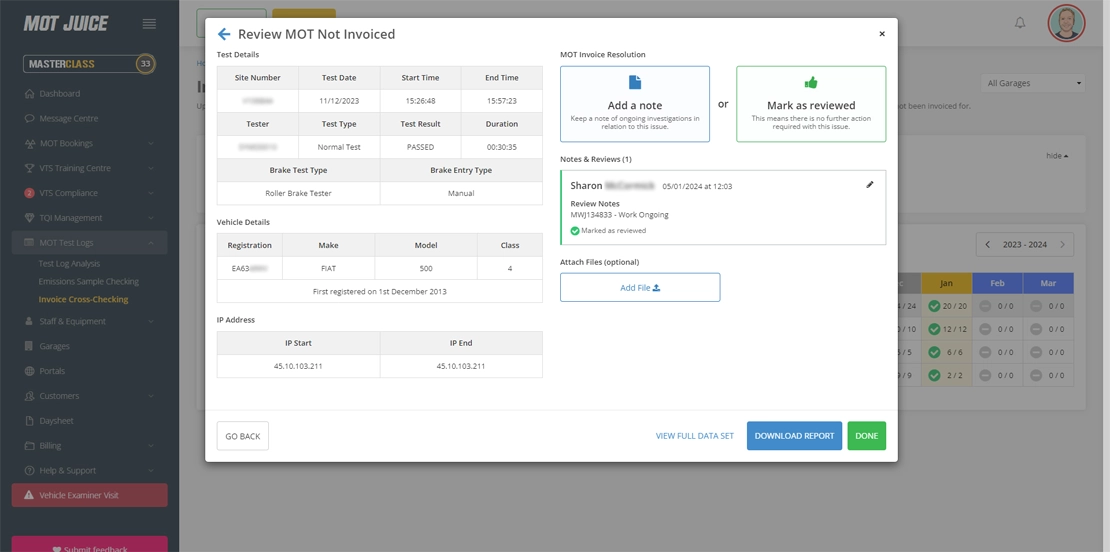Select the Mar column header

point(1048,283)
